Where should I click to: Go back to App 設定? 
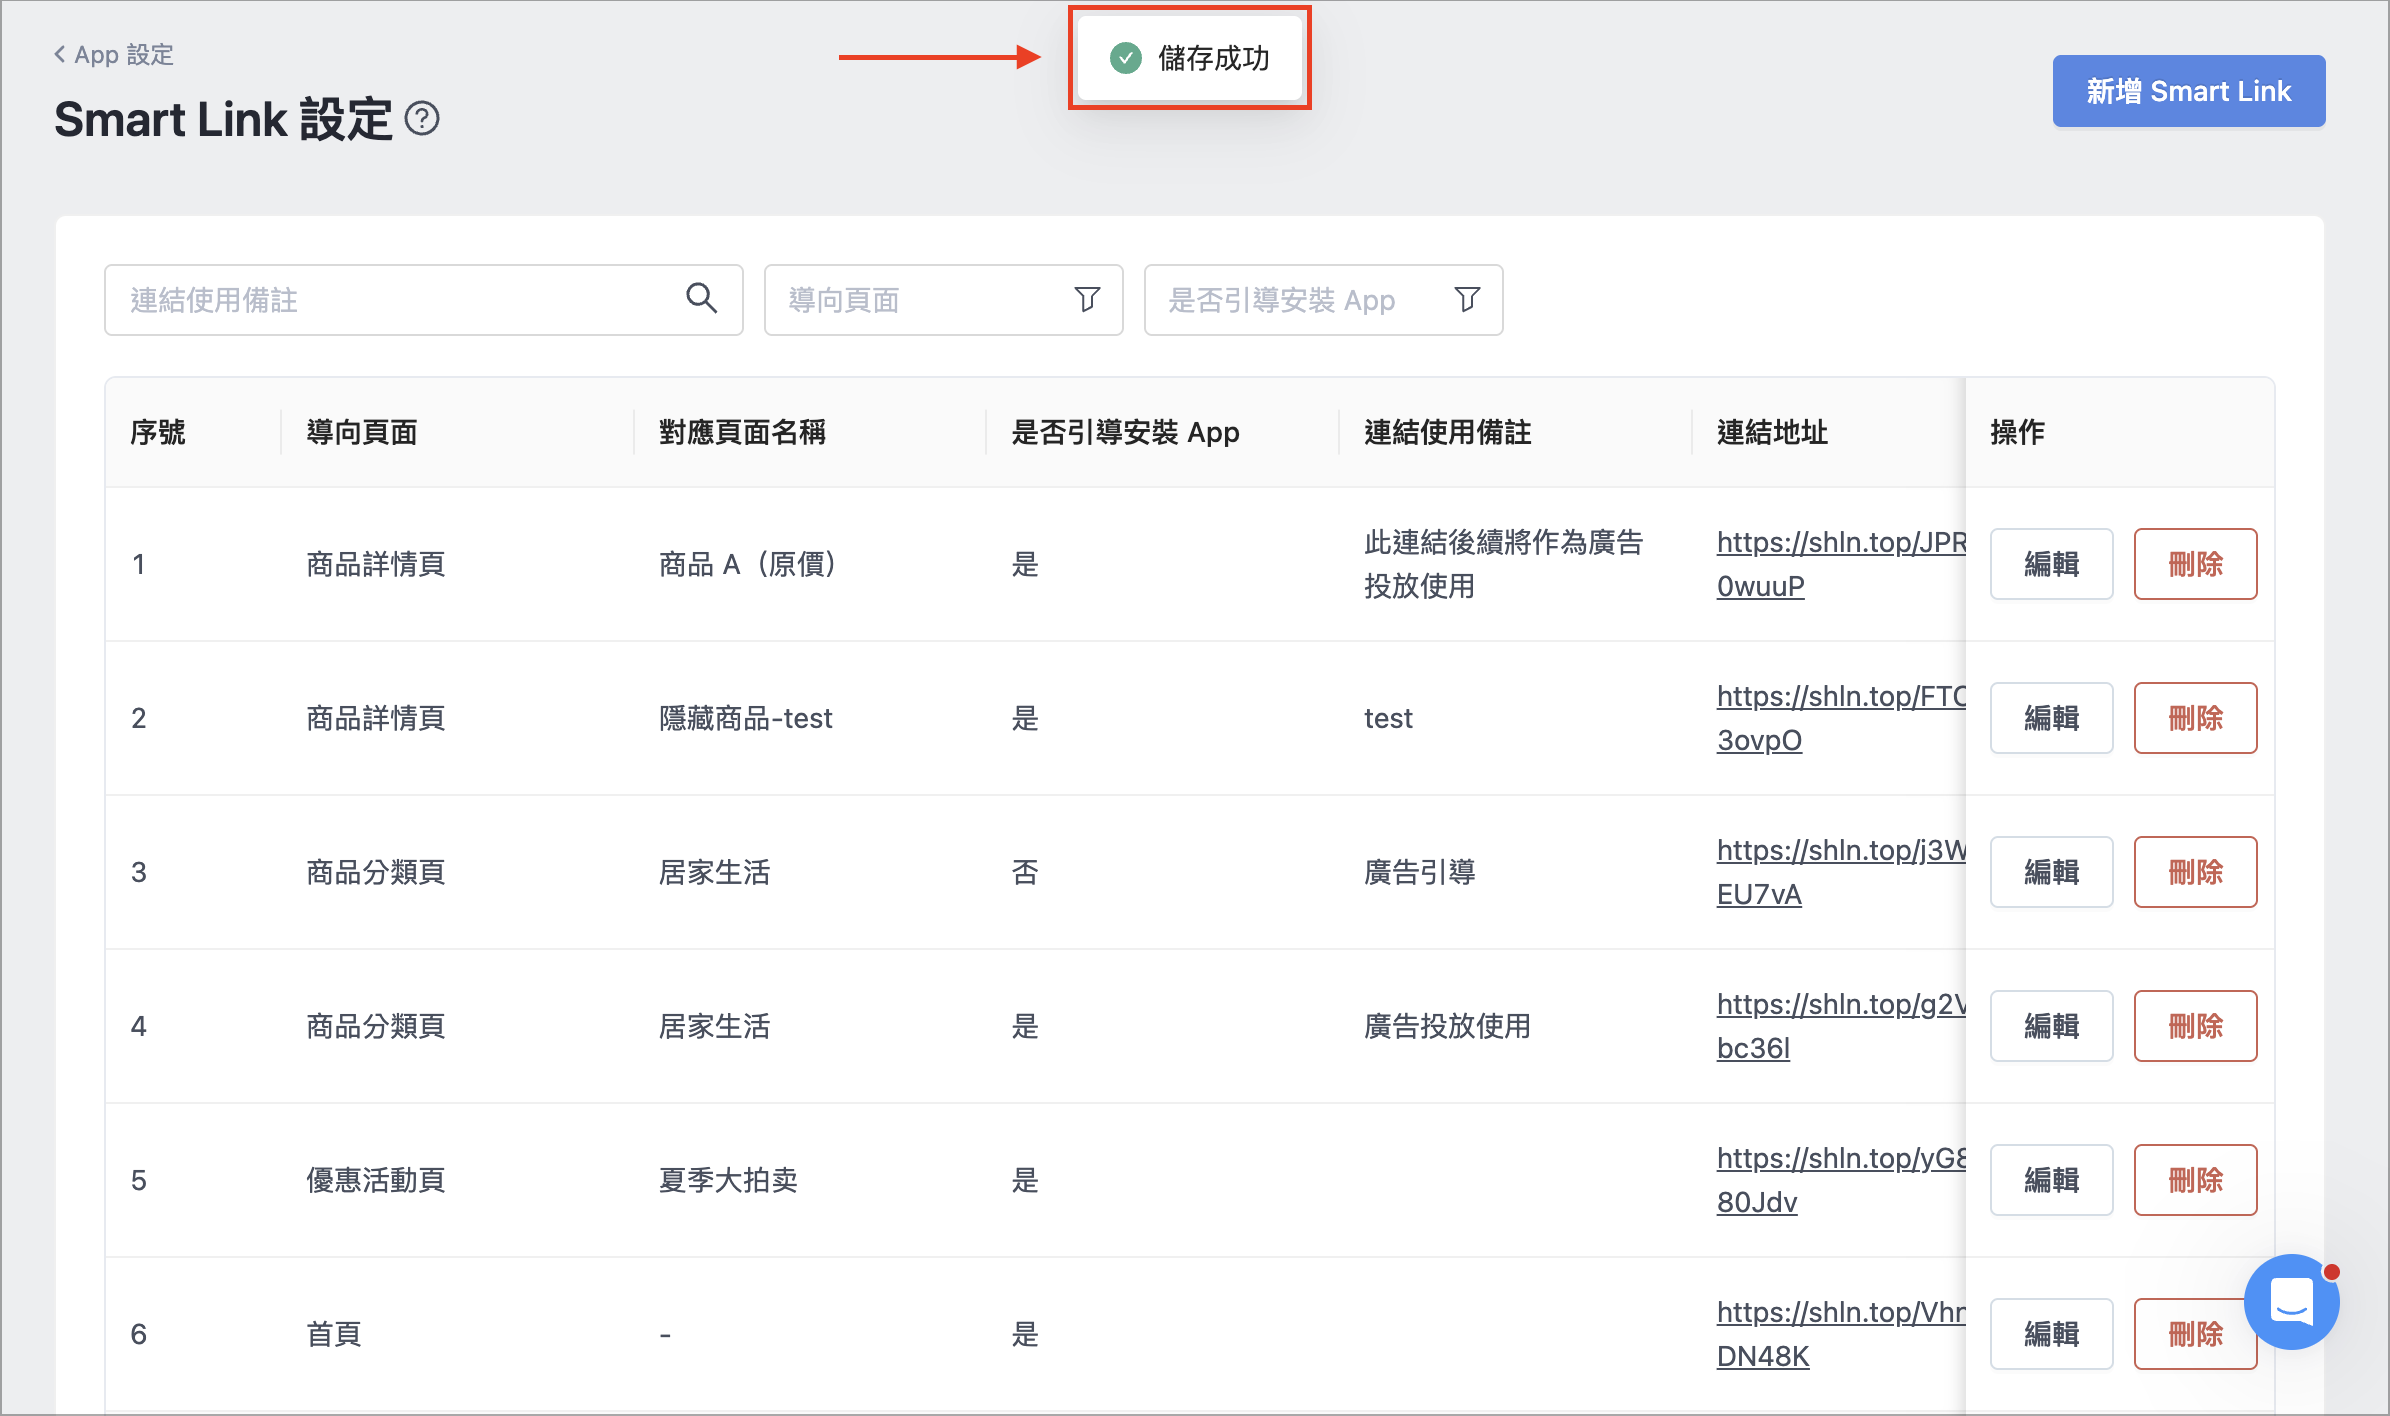click(x=113, y=55)
